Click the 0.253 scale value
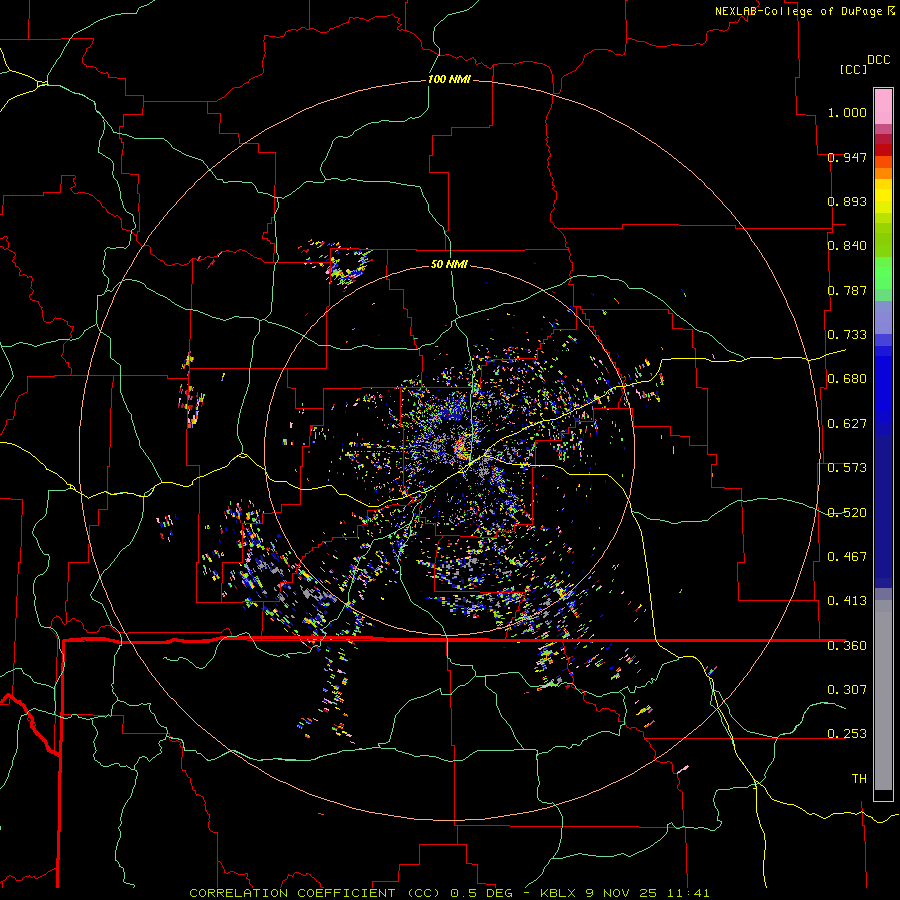900x900 pixels. tap(847, 734)
